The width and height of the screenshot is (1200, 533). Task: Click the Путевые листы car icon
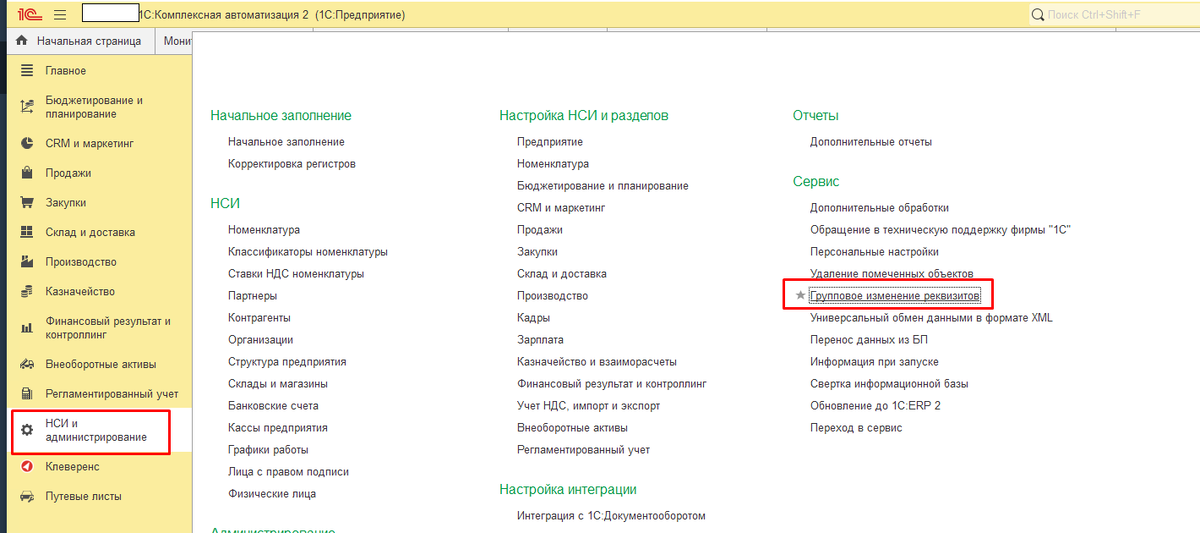click(x=27, y=496)
